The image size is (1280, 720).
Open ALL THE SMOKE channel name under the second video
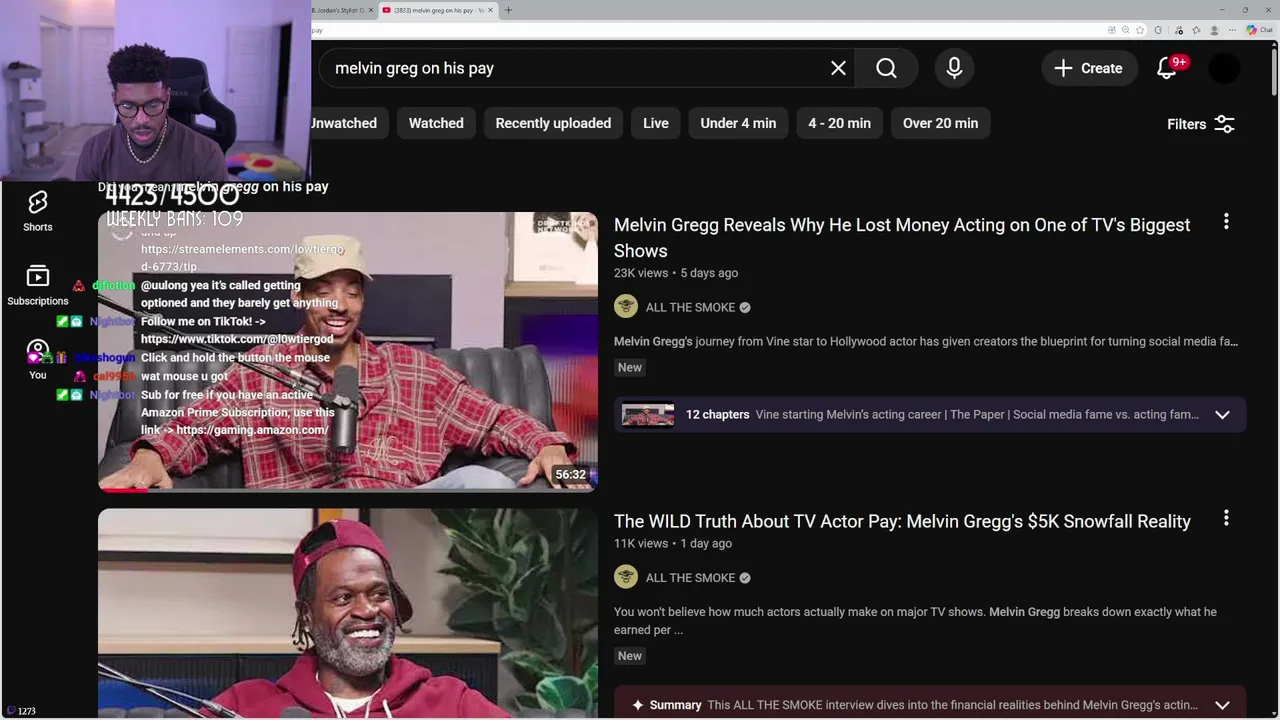tap(690, 577)
